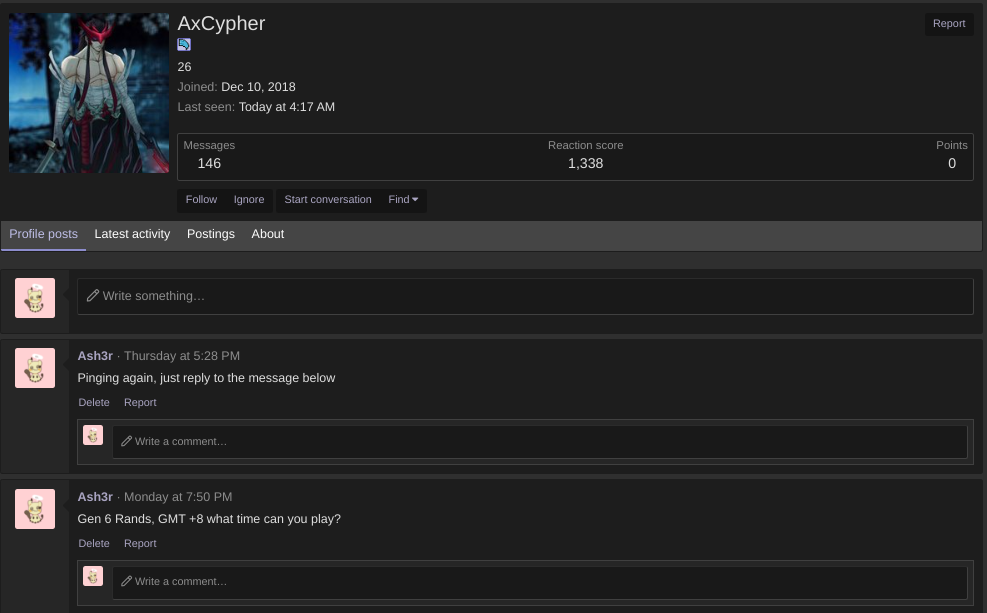
Task: Switch to the Latest activity tab
Action: coord(132,234)
